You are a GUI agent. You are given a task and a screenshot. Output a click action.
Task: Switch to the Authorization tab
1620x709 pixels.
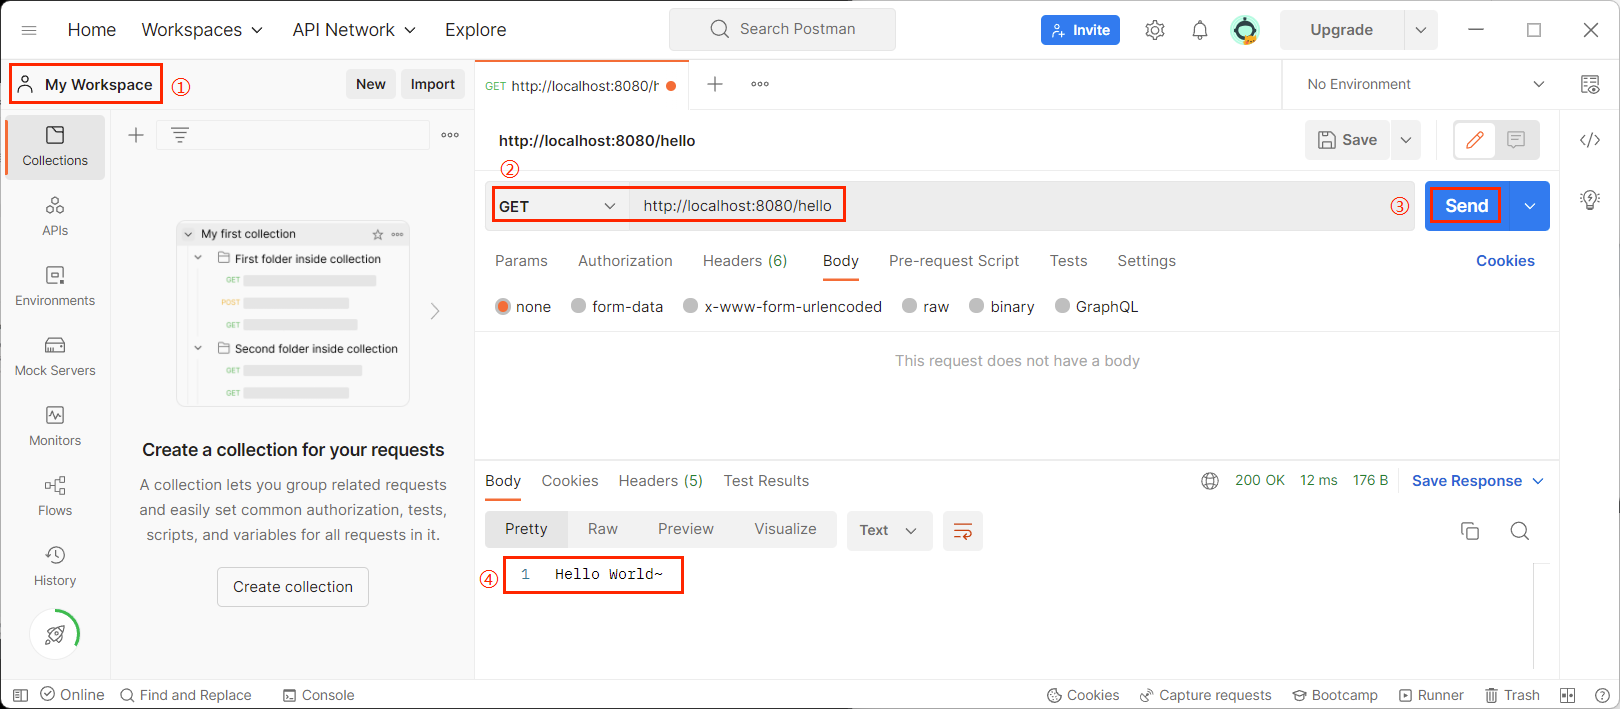625,261
